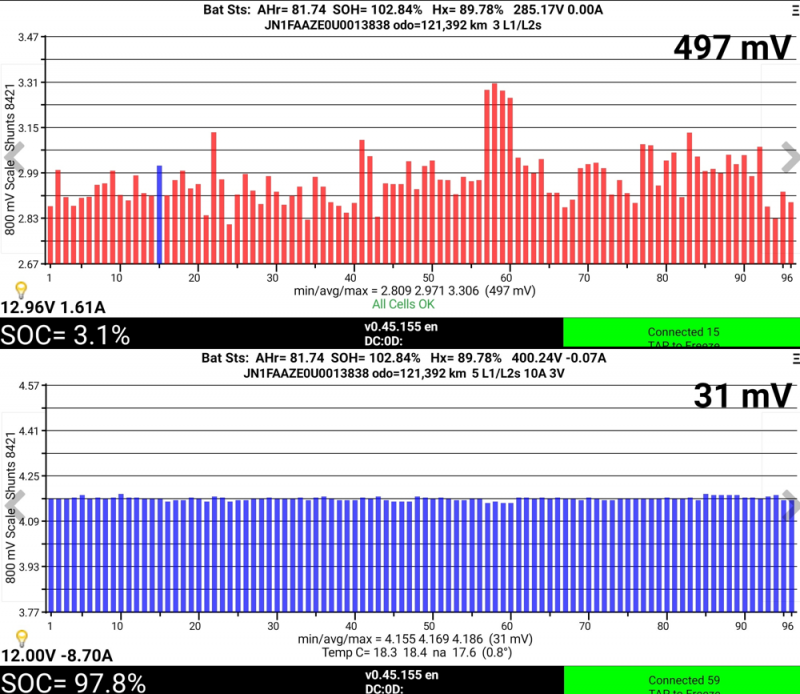Toggle the 800 mV Scale label on top chart
This screenshot has height=694, width=800.
pos(10,159)
